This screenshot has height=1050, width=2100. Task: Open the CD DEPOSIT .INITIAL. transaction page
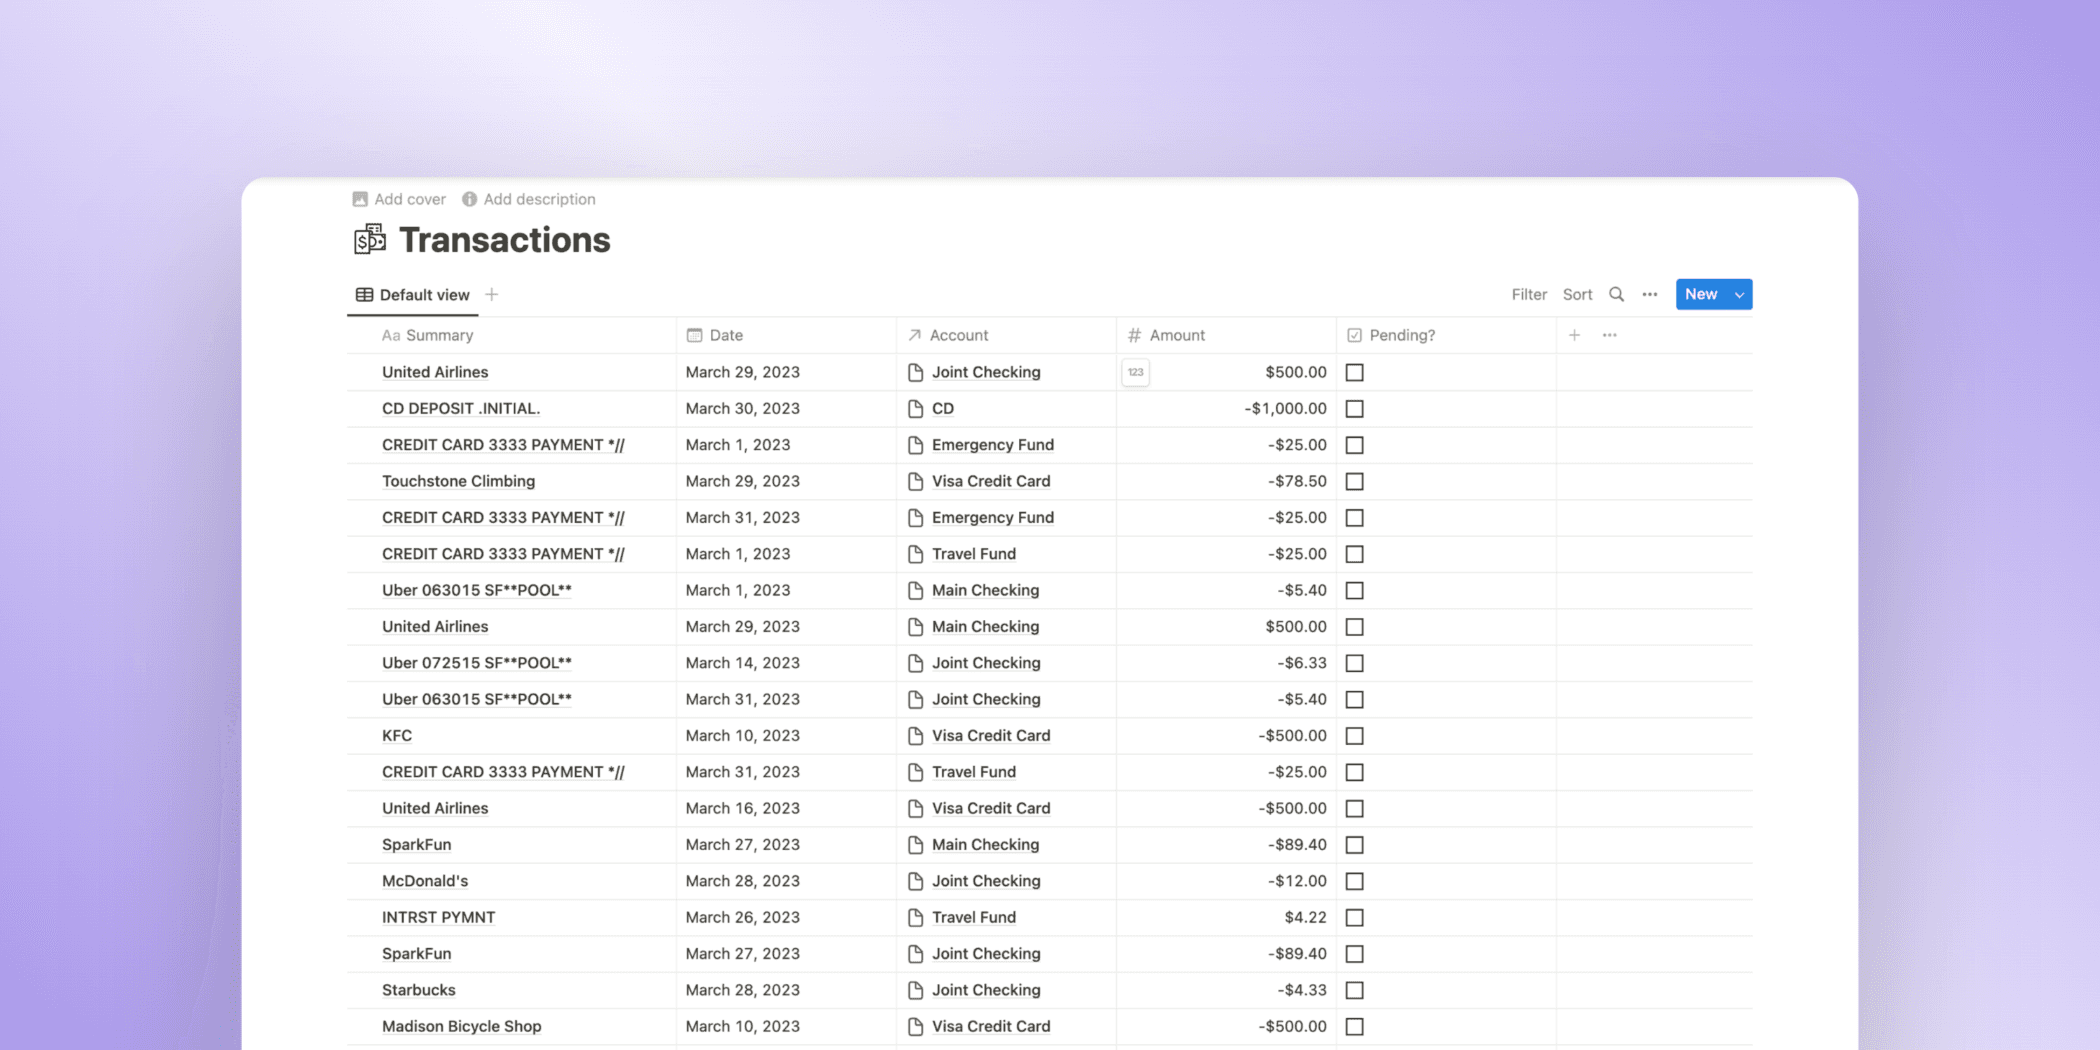coord(460,408)
